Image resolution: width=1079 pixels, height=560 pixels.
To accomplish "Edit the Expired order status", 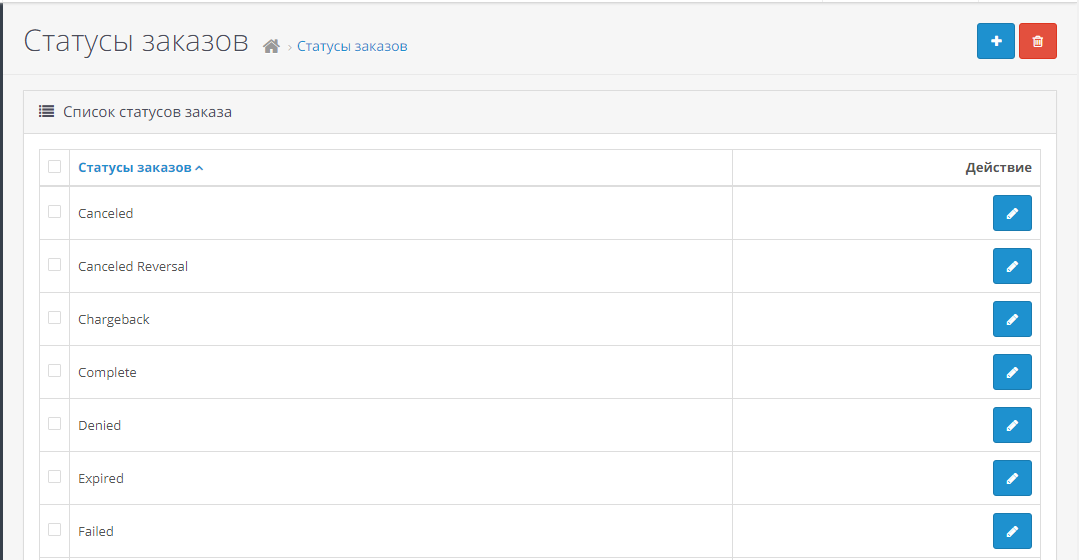I will (x=1011, y=478).
